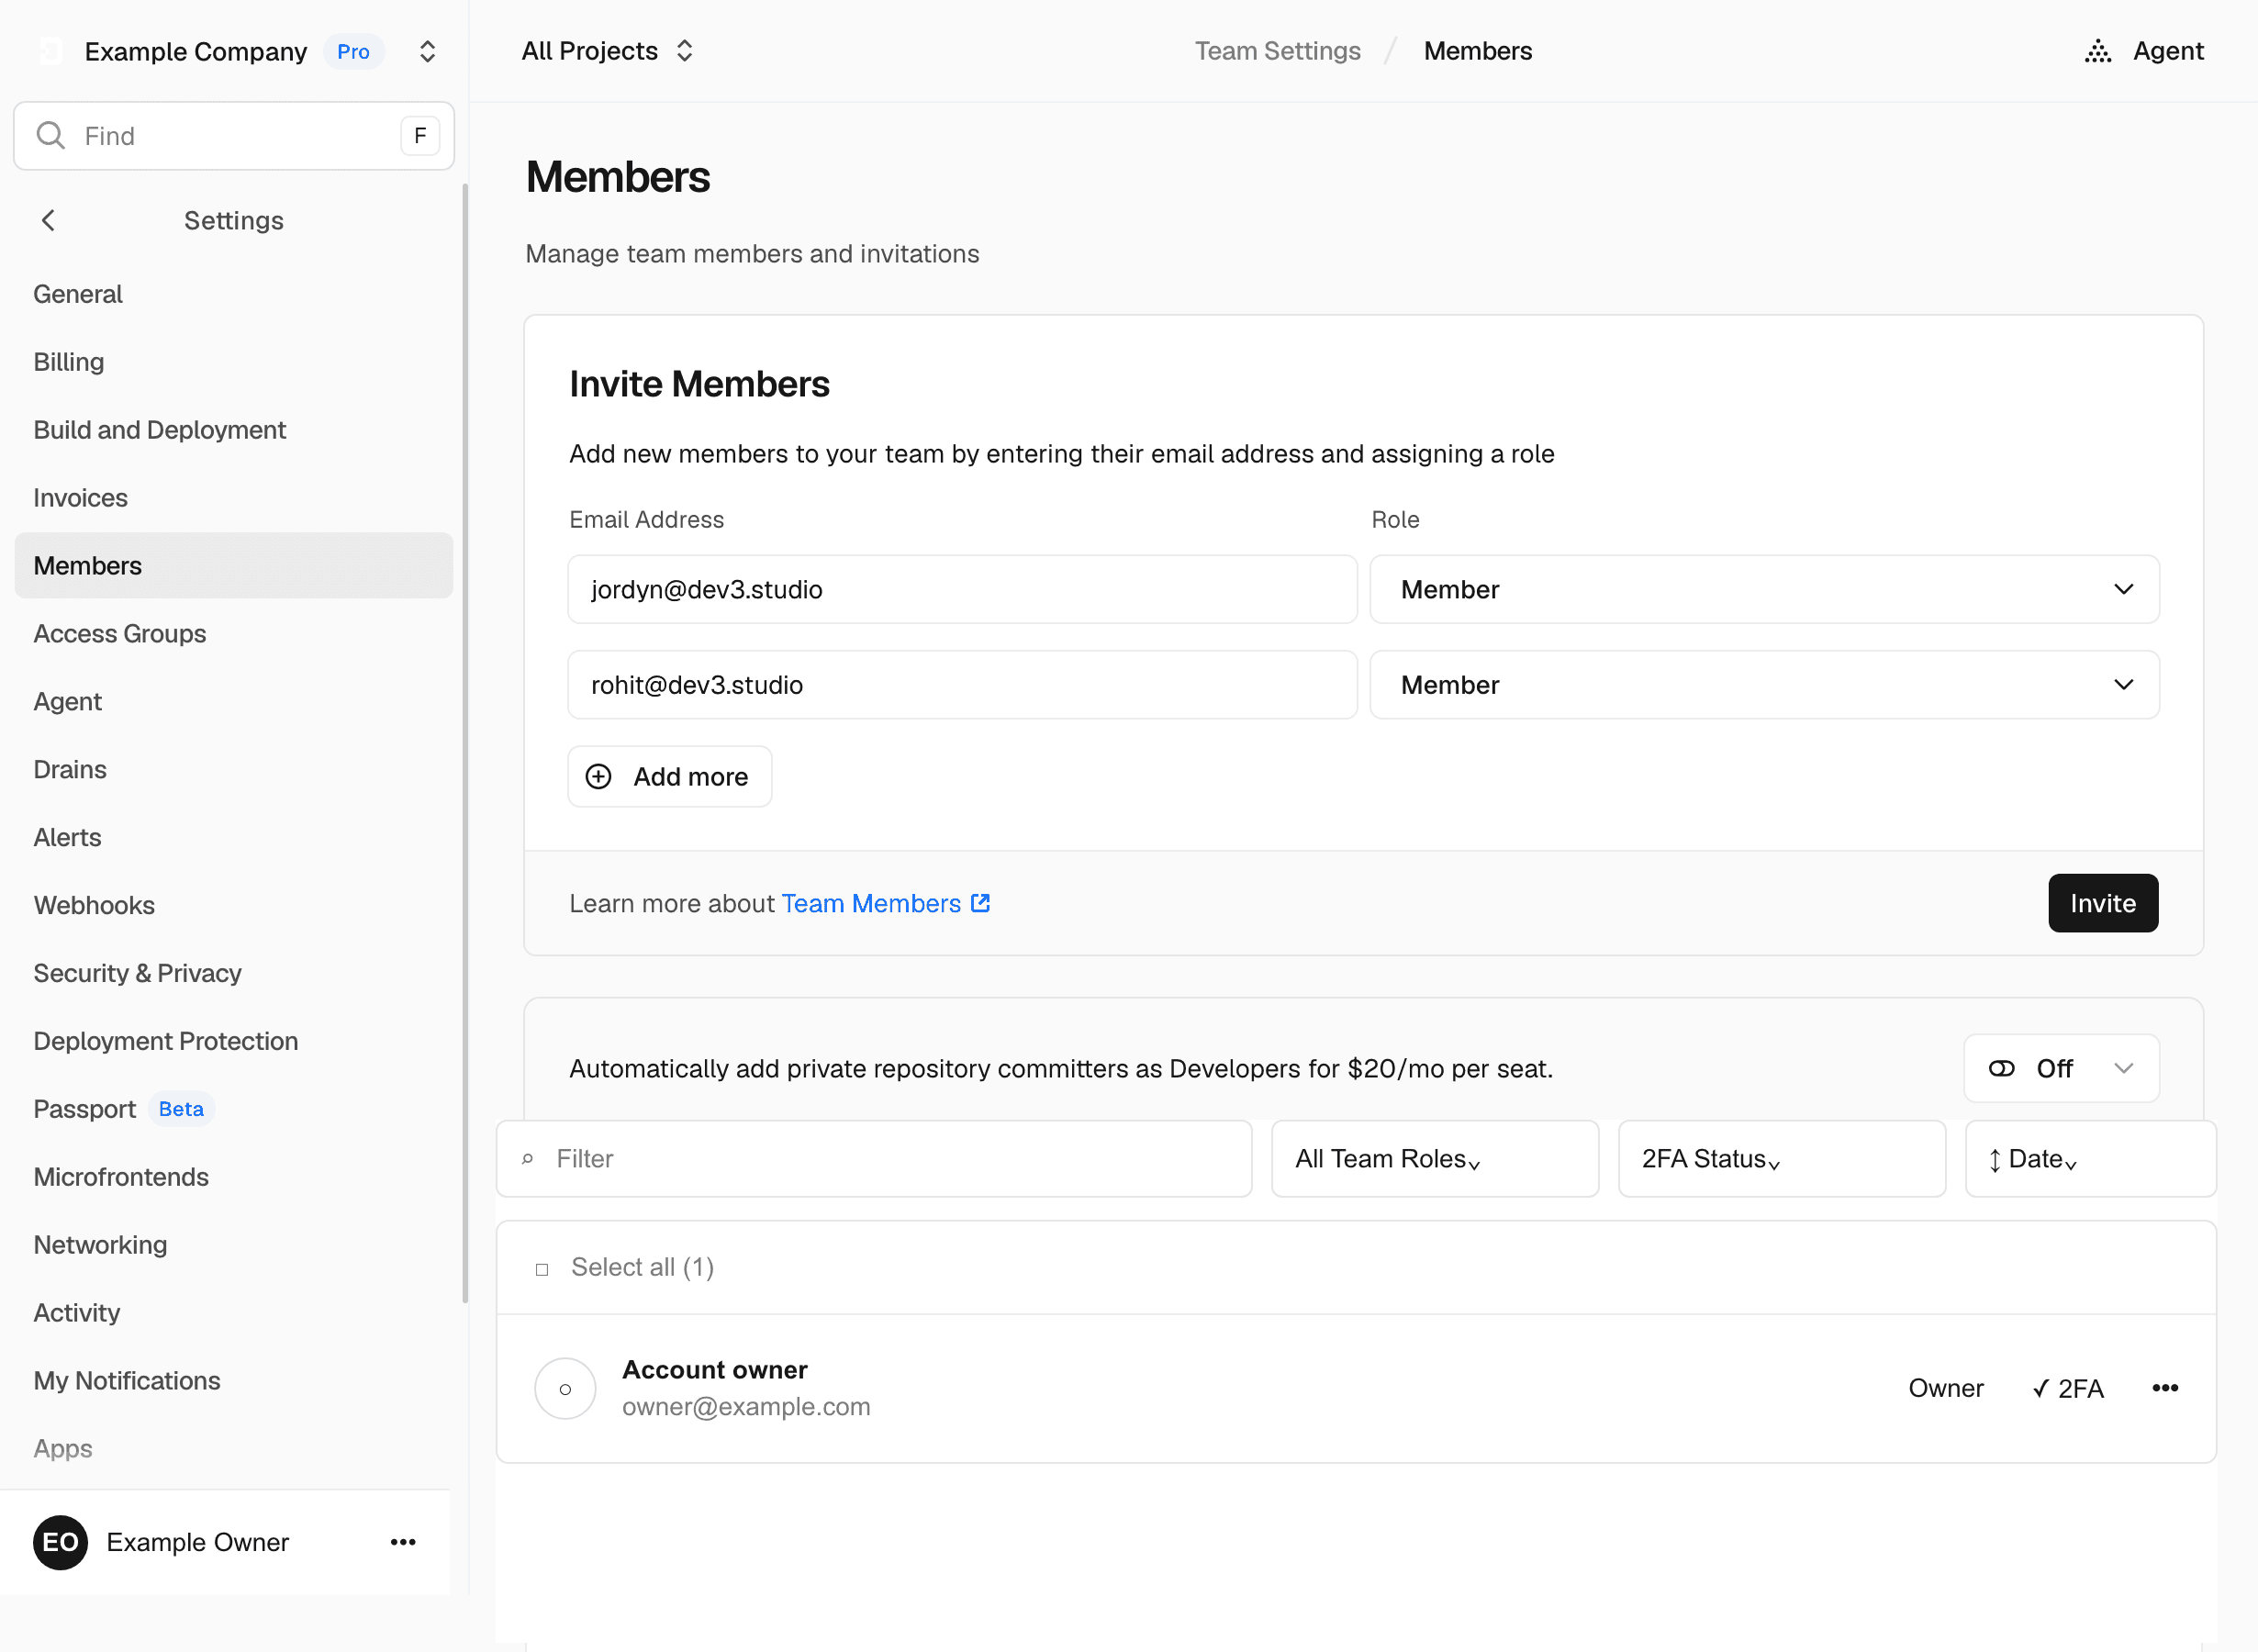The height and width of the screenshot is (1652, 2258).
Task: Click the Find search field
Action: pos(234,135)
